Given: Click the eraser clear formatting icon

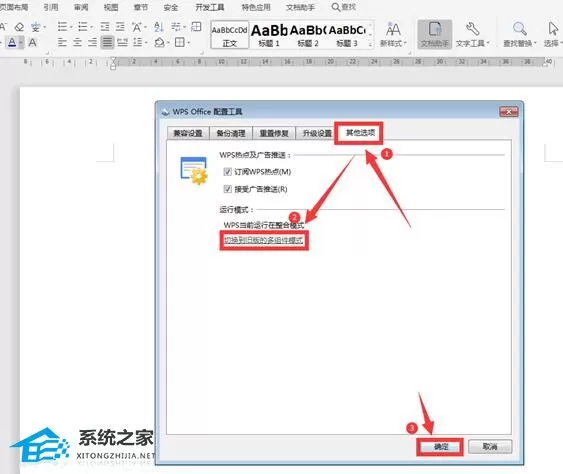Looking at the screenshot, I should [19, 27].
